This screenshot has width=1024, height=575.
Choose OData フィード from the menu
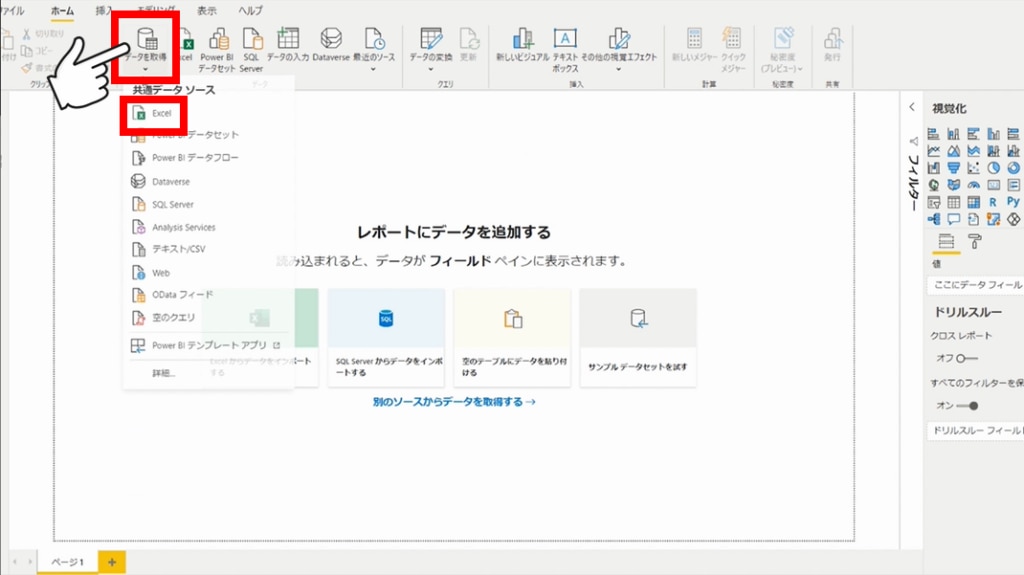[x=208, y=295]
